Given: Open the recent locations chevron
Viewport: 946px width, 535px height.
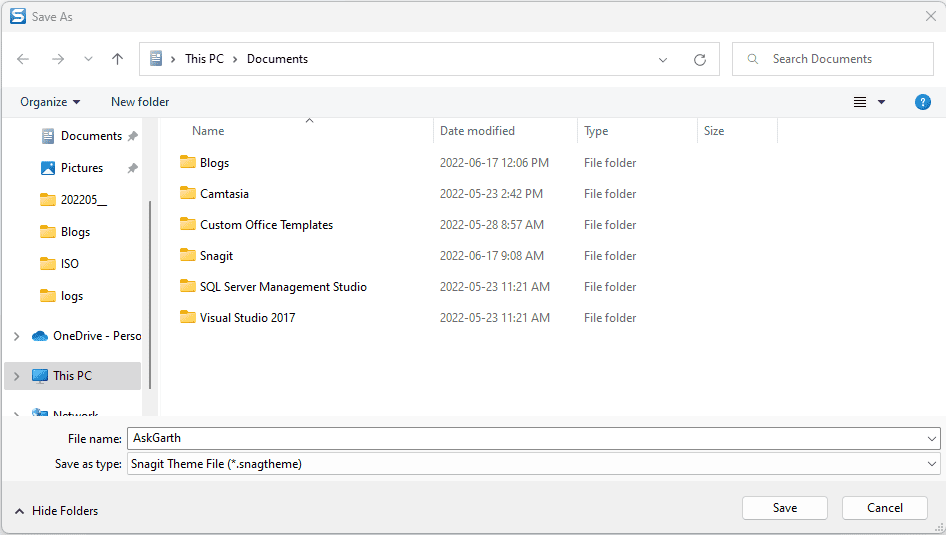Looking at the screenshot, I should (88, 59).
